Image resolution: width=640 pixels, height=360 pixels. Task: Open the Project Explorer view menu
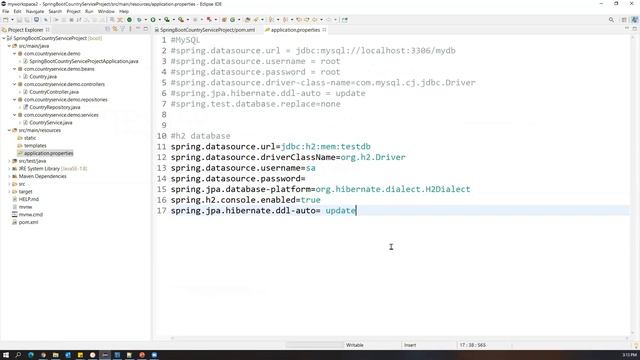coord(130,29)
